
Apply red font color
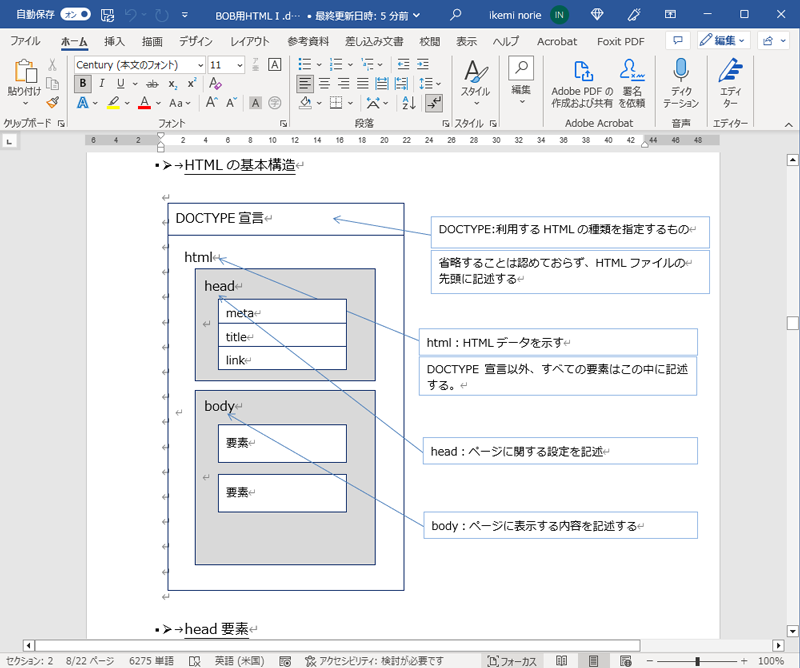tap(144, 103)
